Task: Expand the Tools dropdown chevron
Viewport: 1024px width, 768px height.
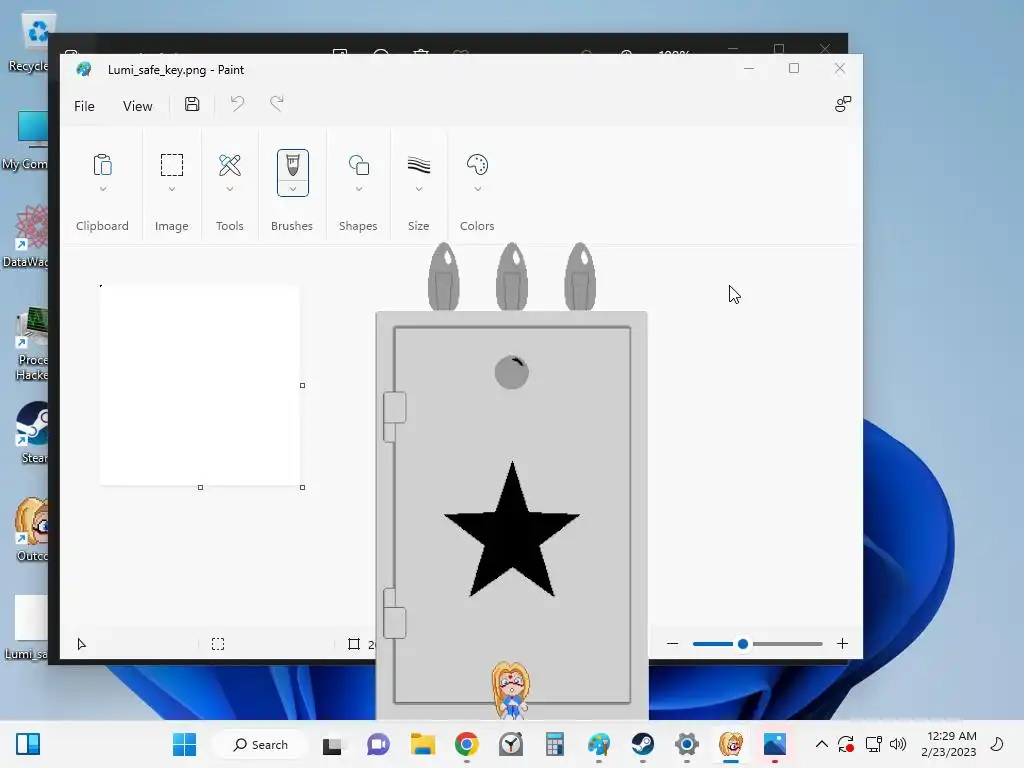Action: point(230,189)
